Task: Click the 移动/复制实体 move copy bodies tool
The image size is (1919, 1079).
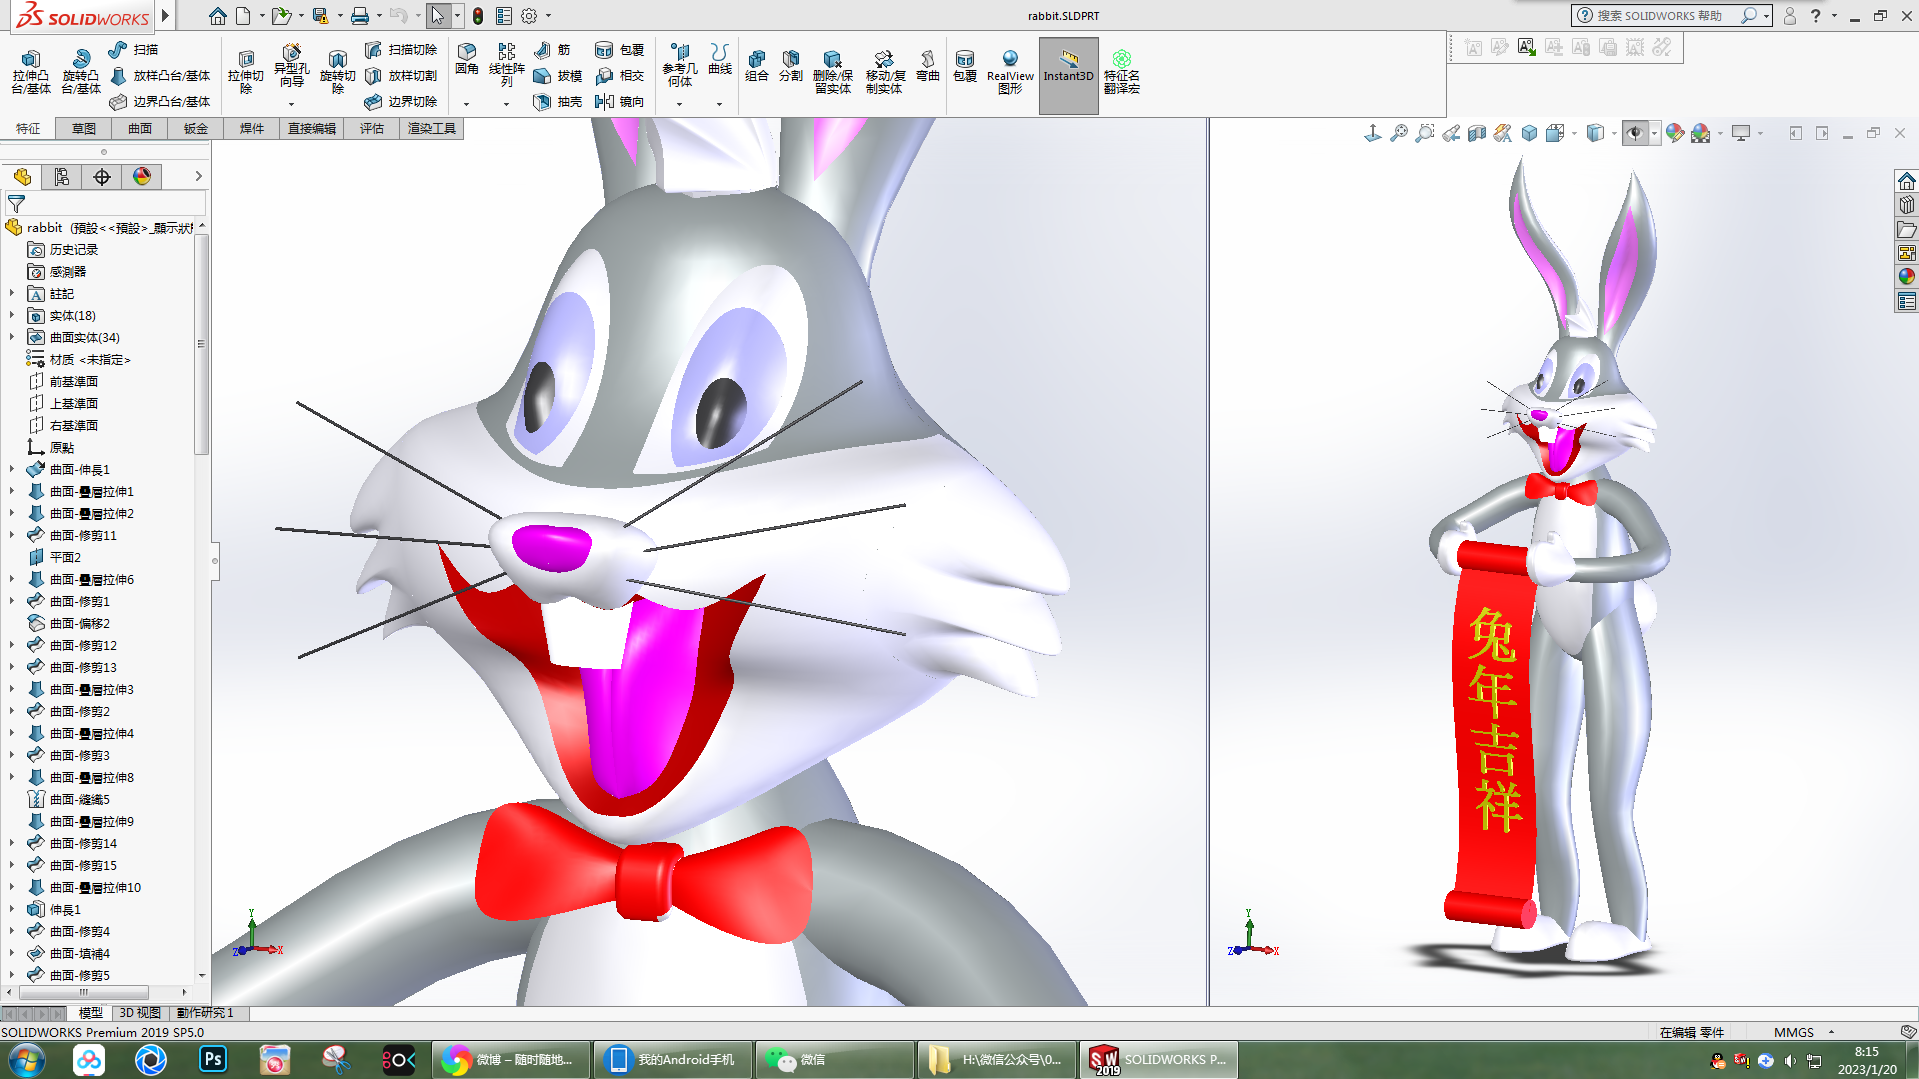Action: click(x=884, y=71)
